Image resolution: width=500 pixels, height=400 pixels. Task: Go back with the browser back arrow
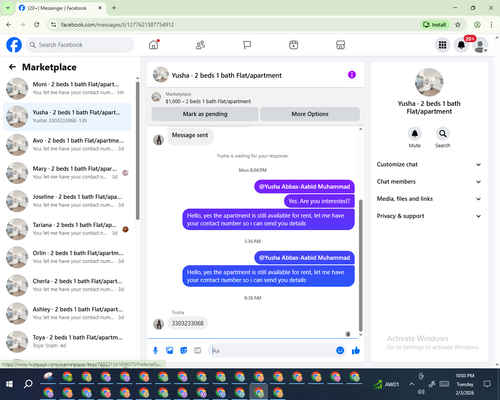(x=9, y=25)
